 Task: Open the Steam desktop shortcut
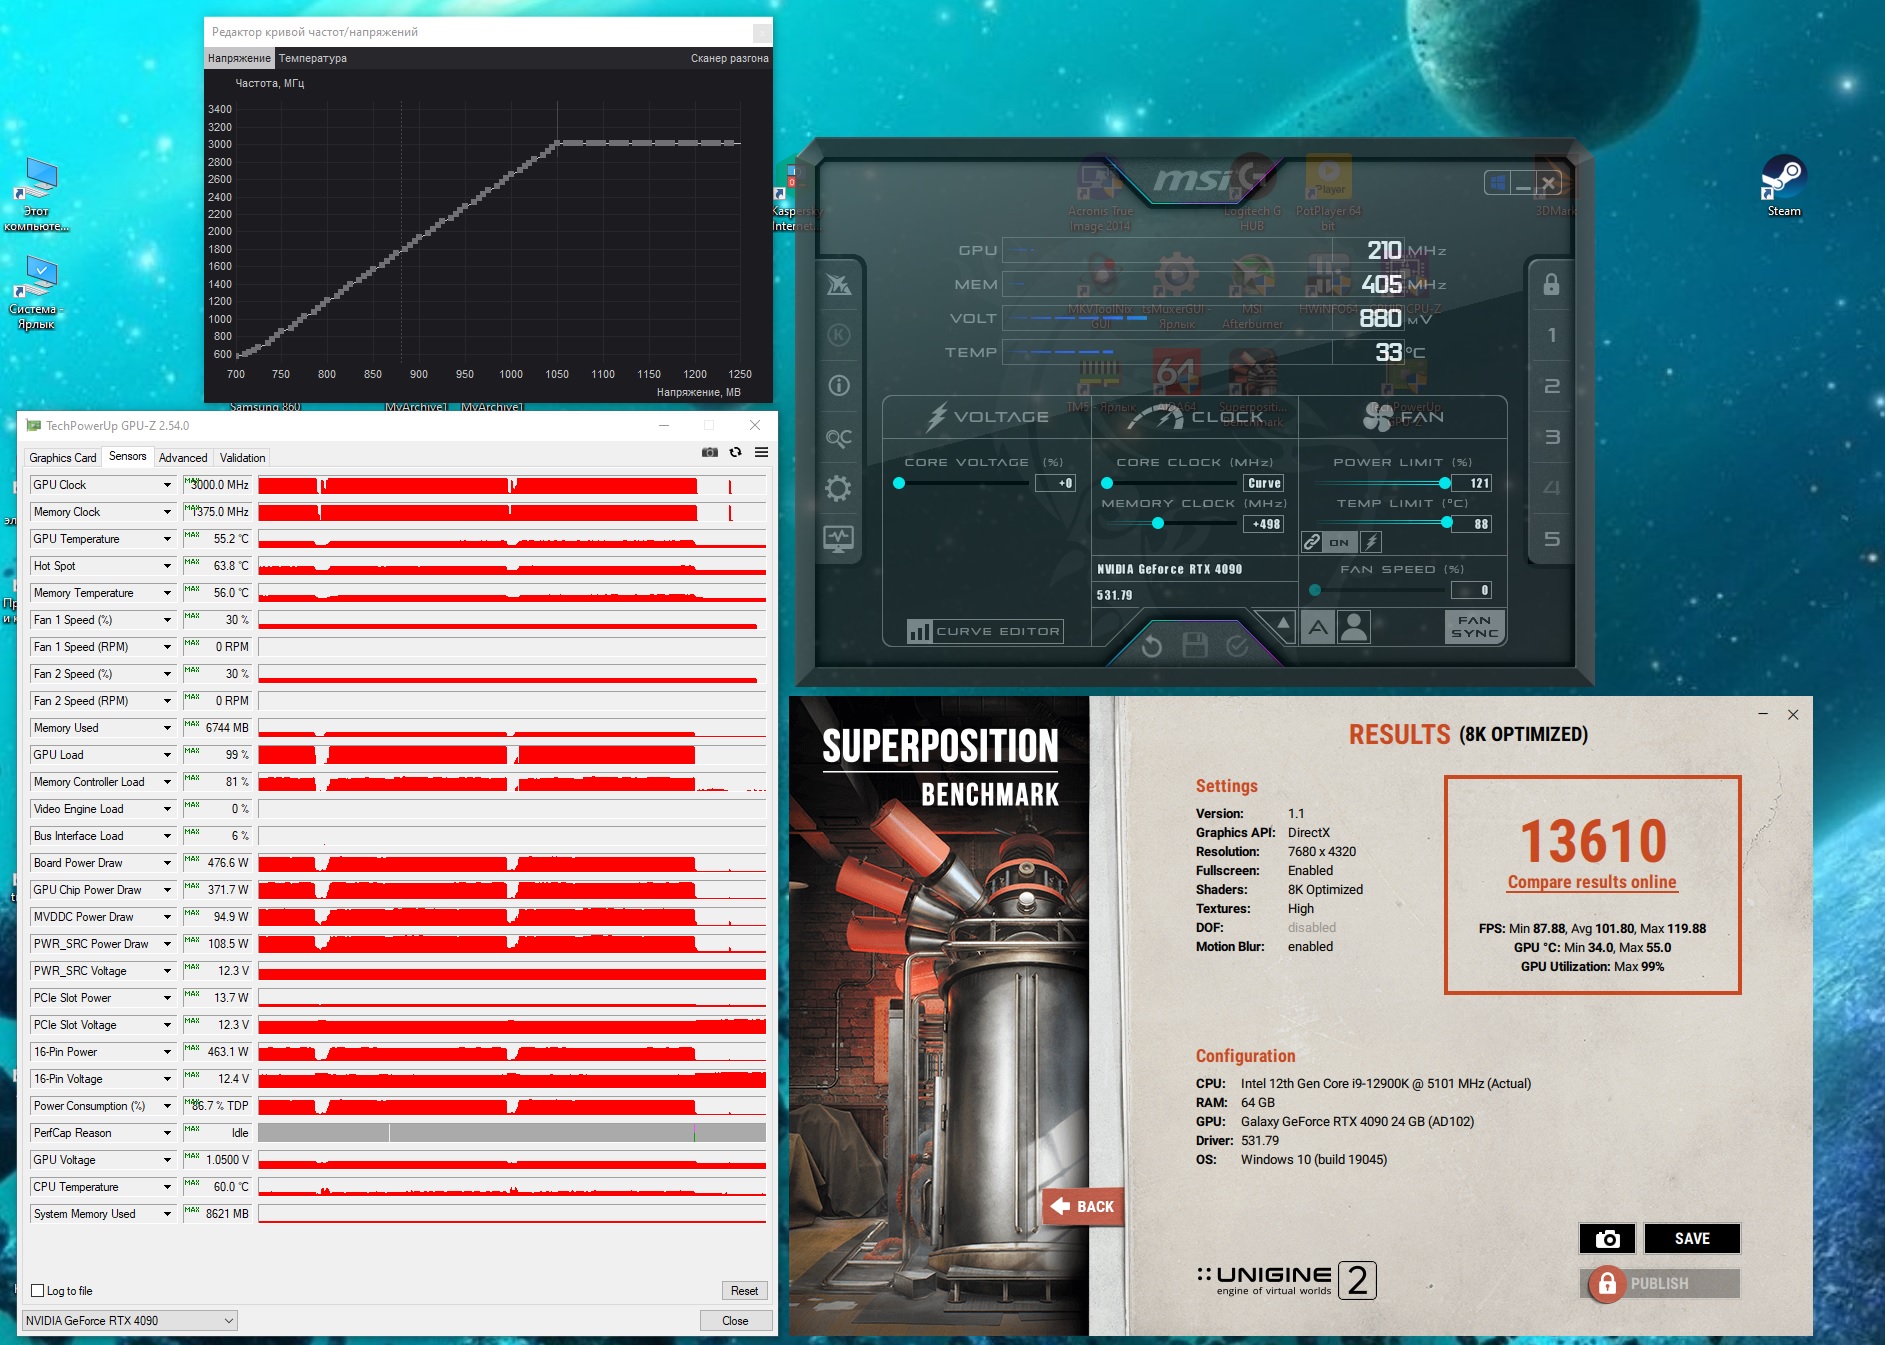(x=1783, y=186)
